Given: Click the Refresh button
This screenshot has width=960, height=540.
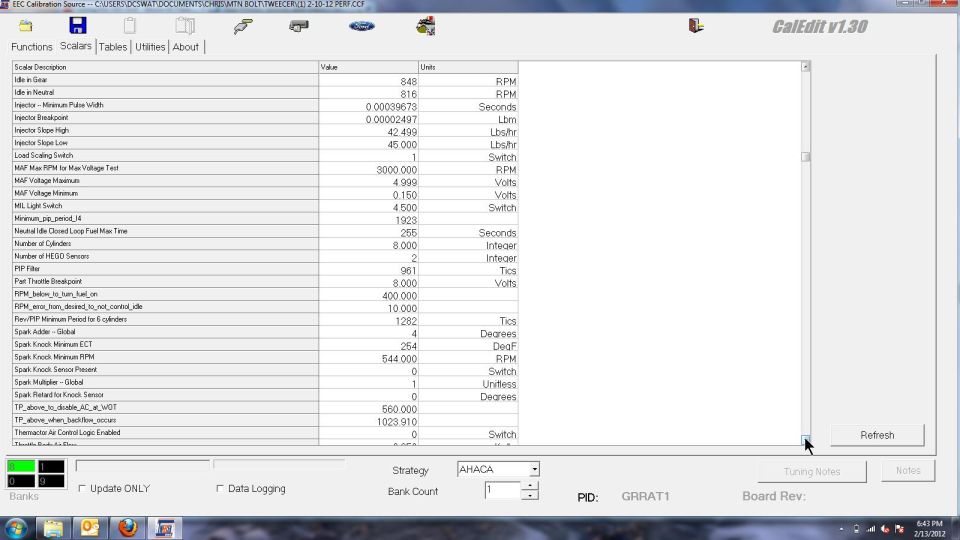Looking at the screenshot, I should coord(877,435).
